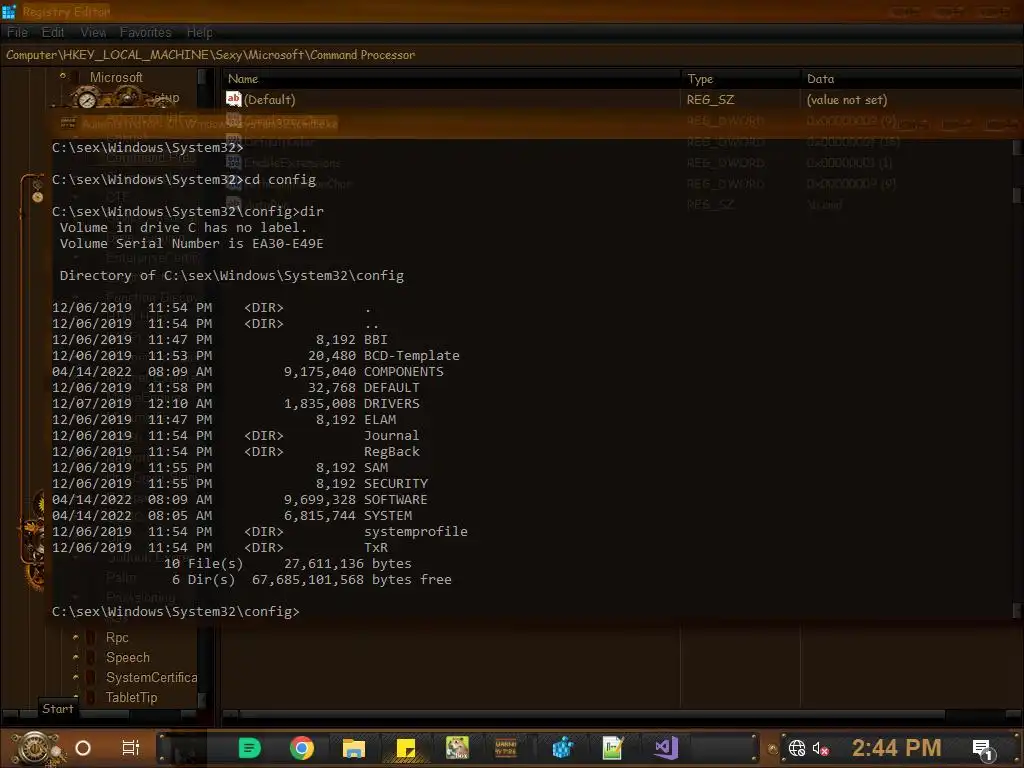Expand the Speech key node

click(76, 657)
